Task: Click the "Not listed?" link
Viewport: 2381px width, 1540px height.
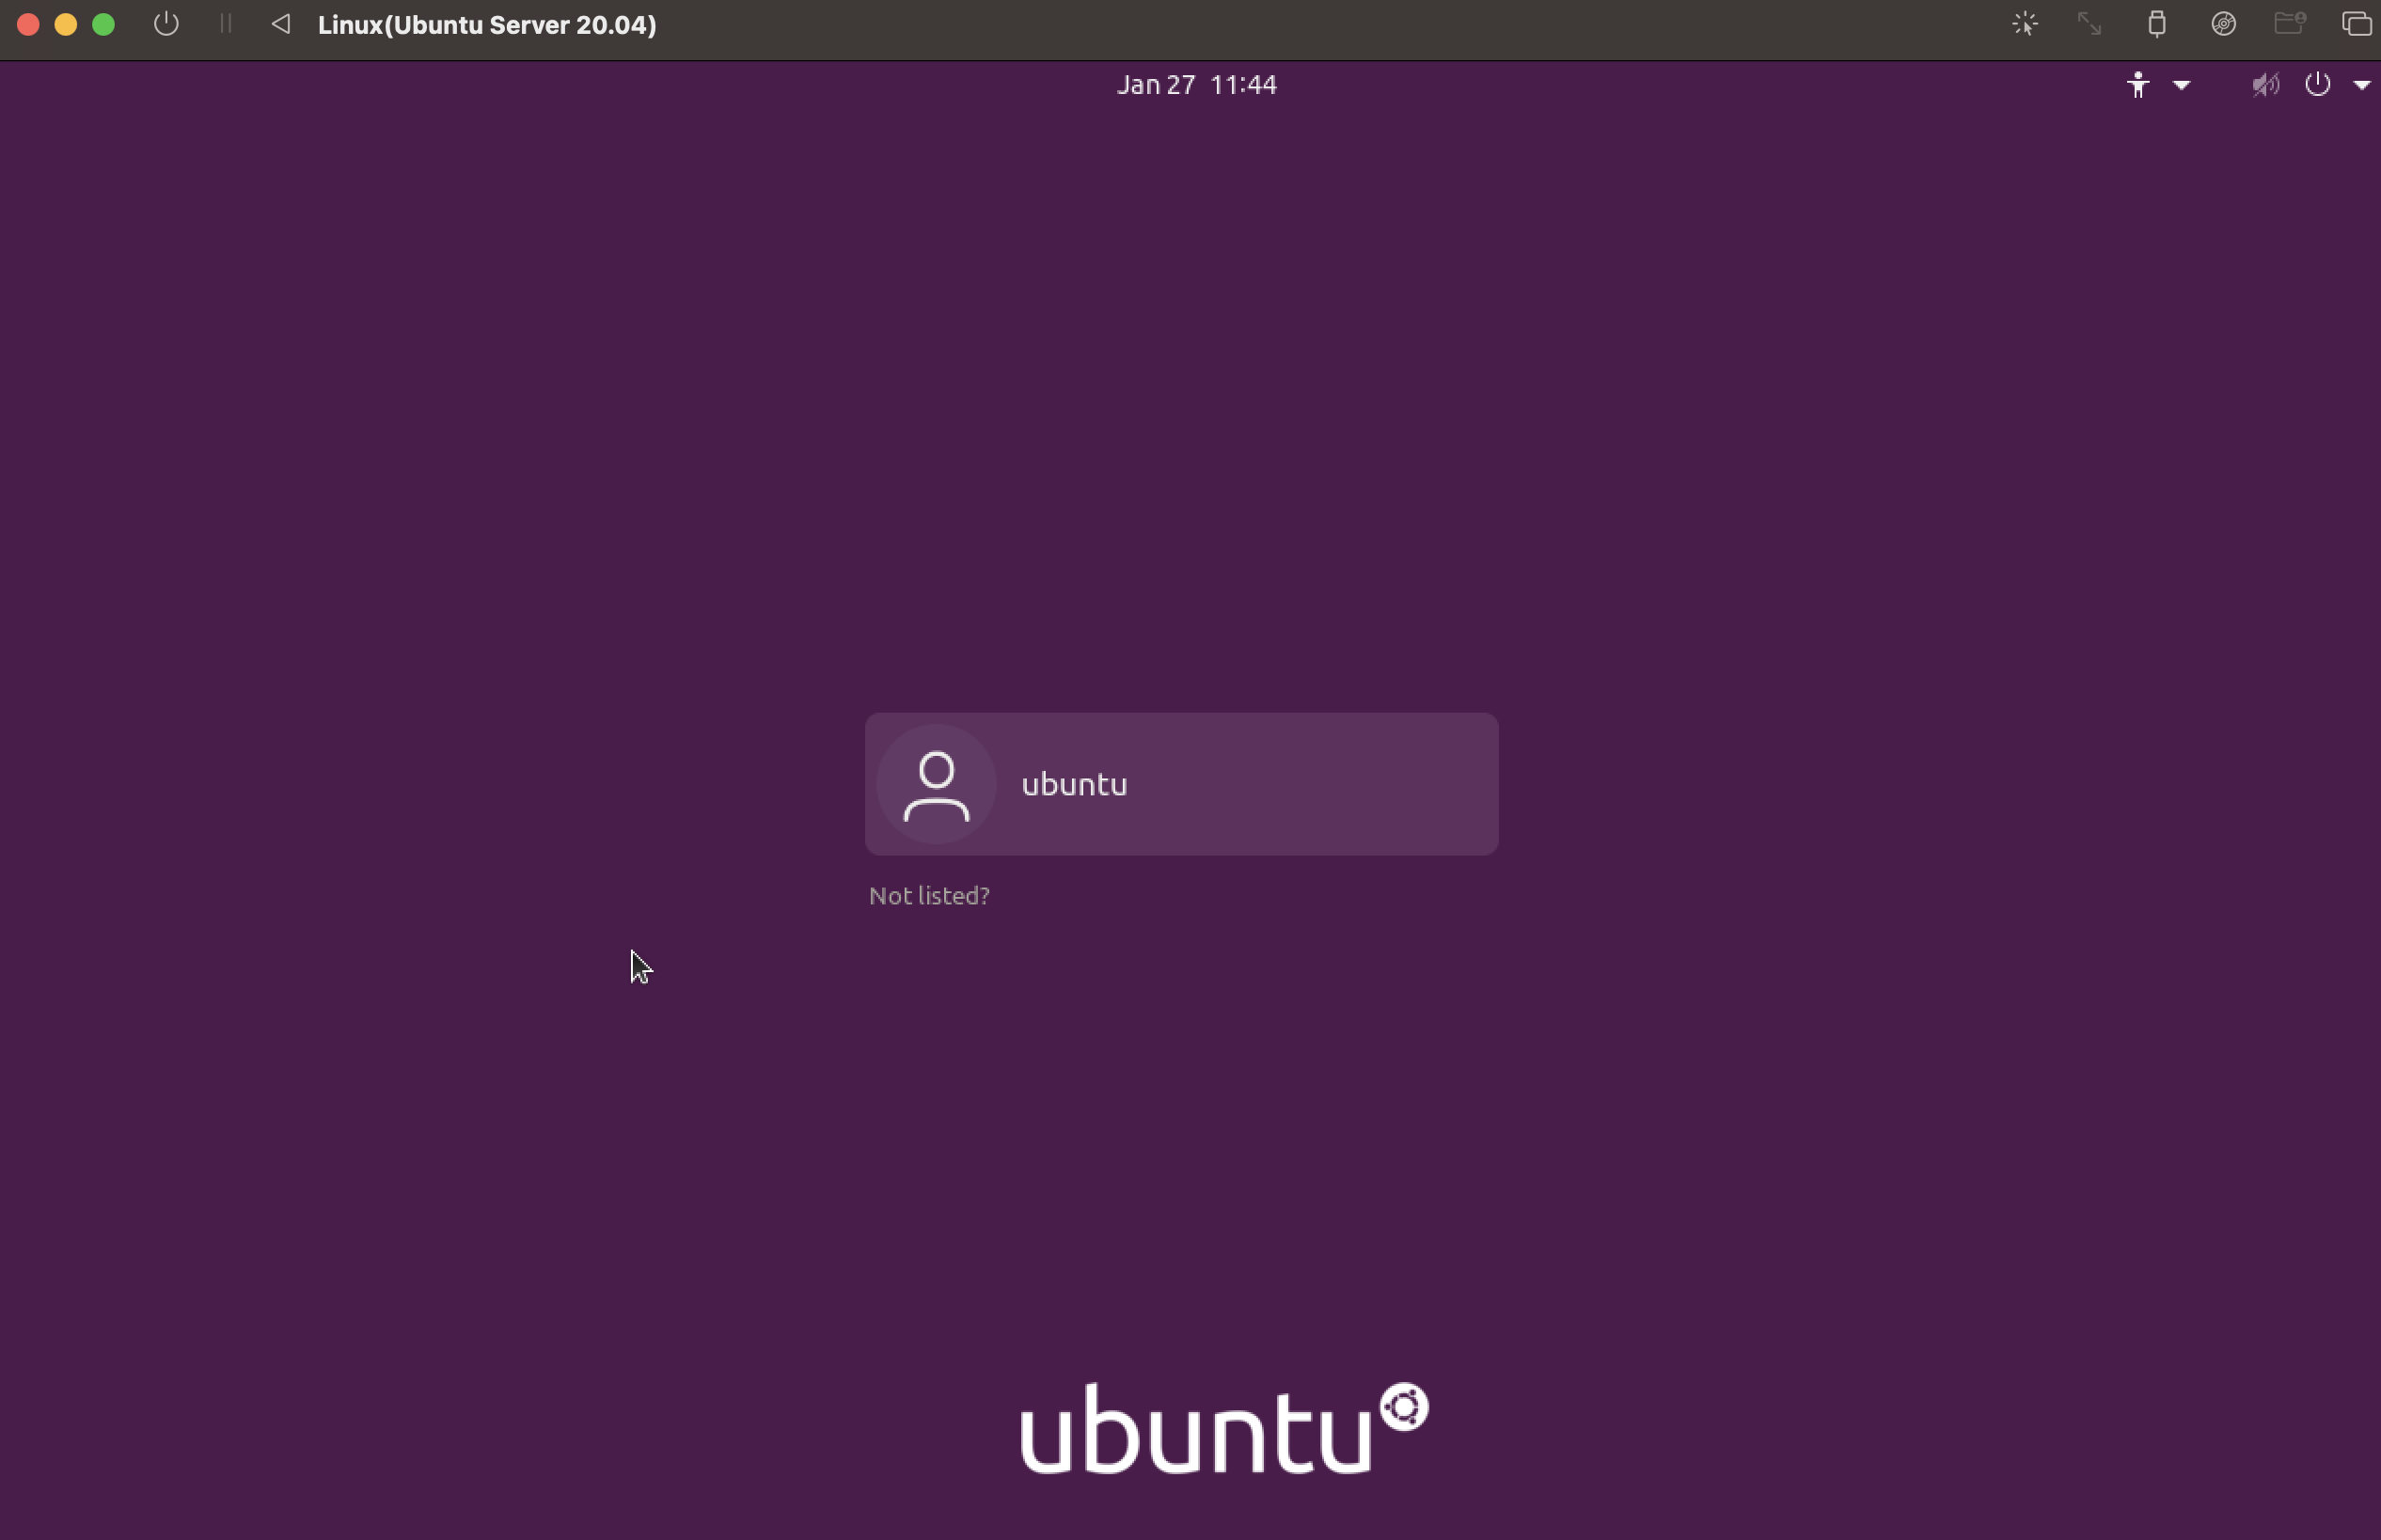Action: (929, 896)
